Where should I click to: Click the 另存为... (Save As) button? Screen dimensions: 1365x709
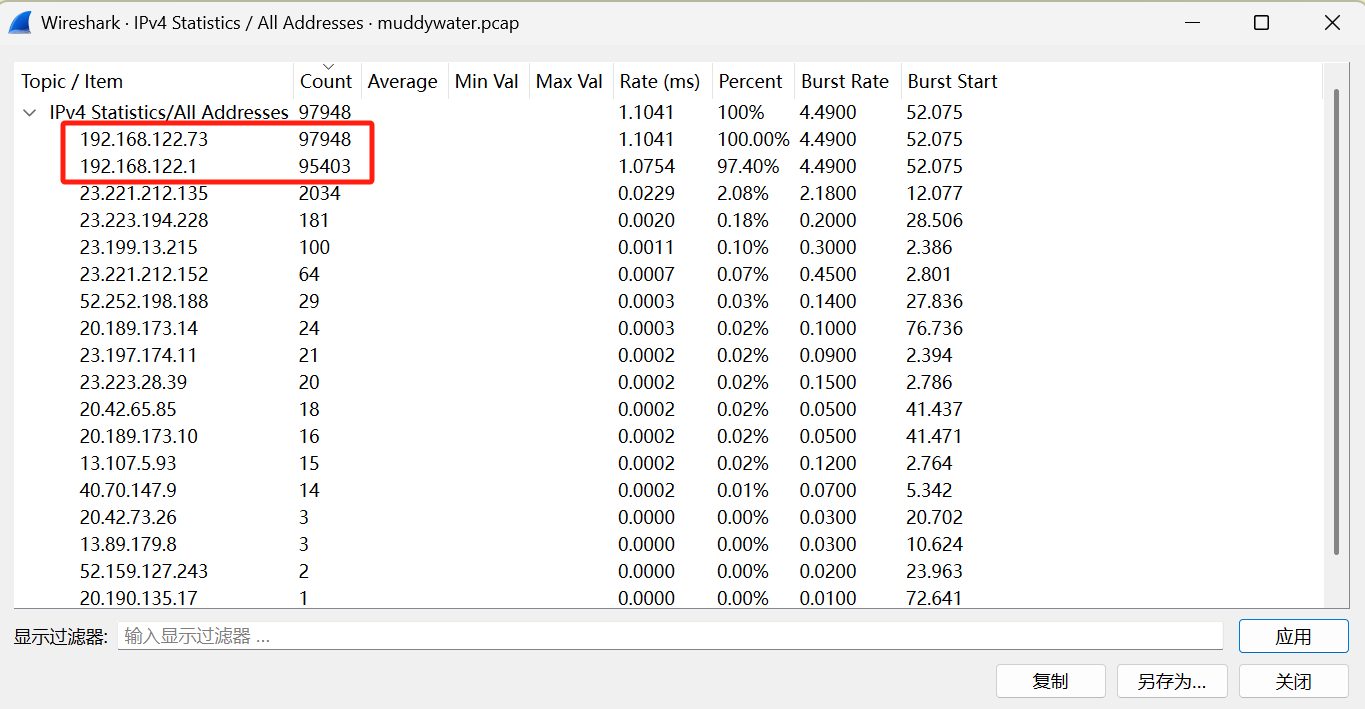(x=1172, y=681)
